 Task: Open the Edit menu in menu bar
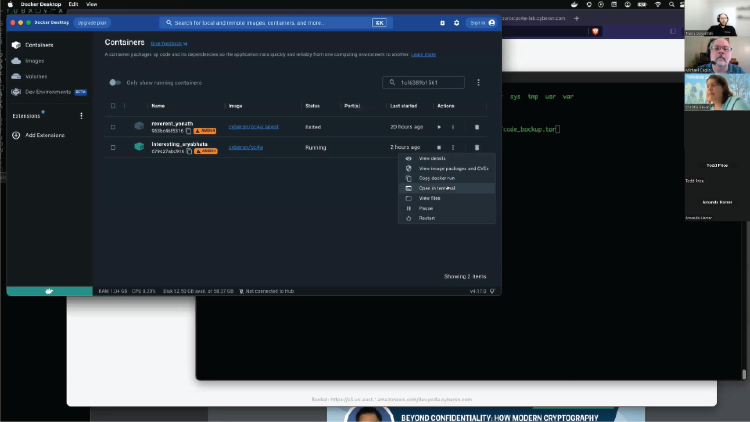point(73,4)
